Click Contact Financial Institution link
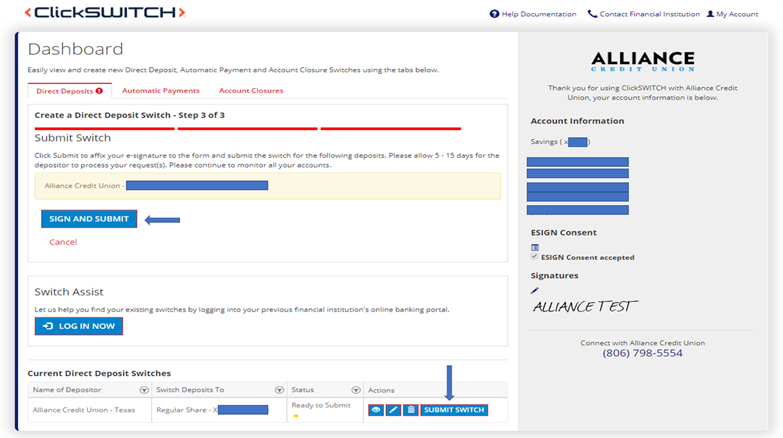 coord(649,14)
